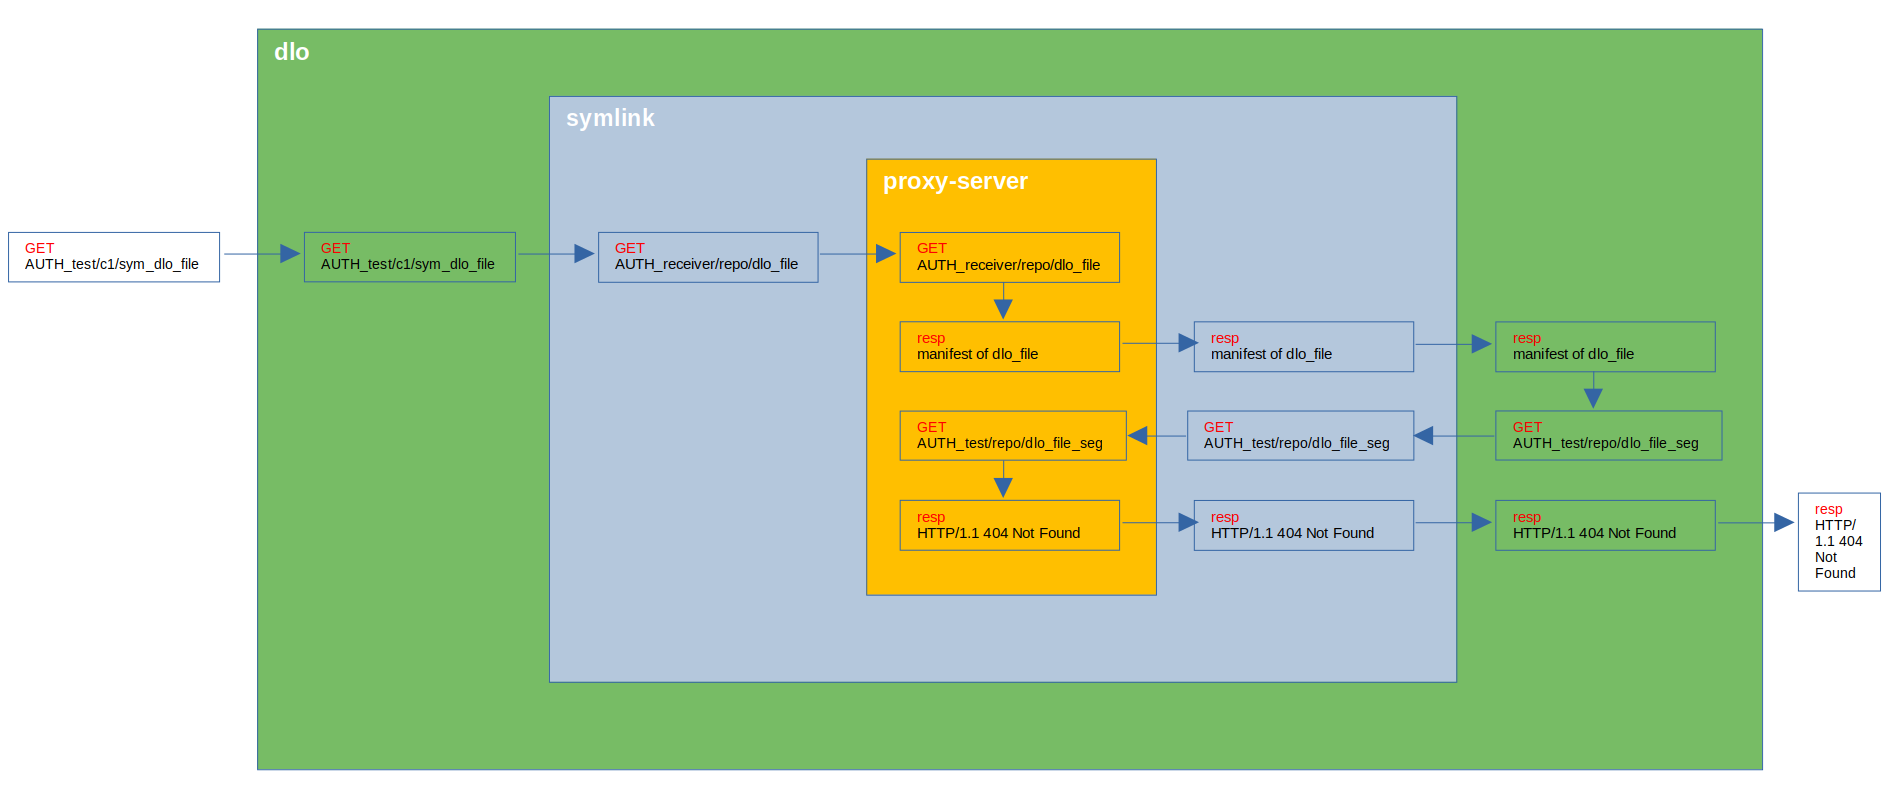Pick the green 'HTTP/1.1 404 Not Found' box

1606,525
